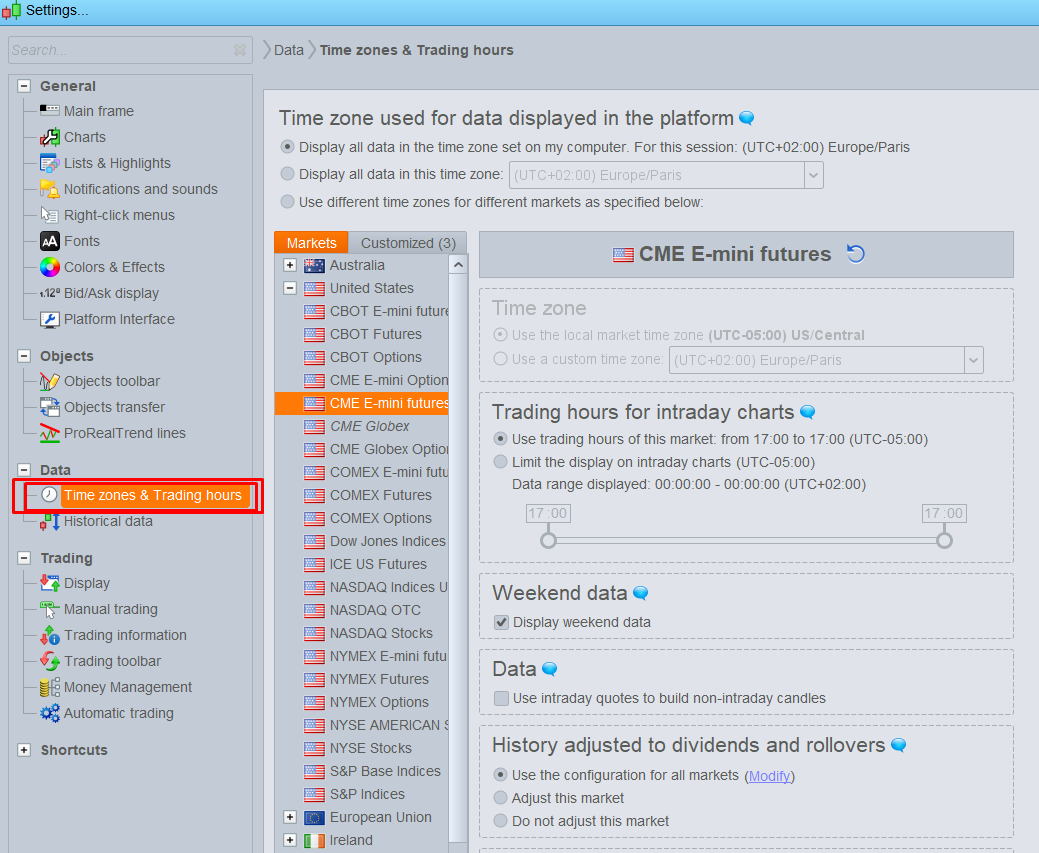Expand the Shortcuts section

24,750
